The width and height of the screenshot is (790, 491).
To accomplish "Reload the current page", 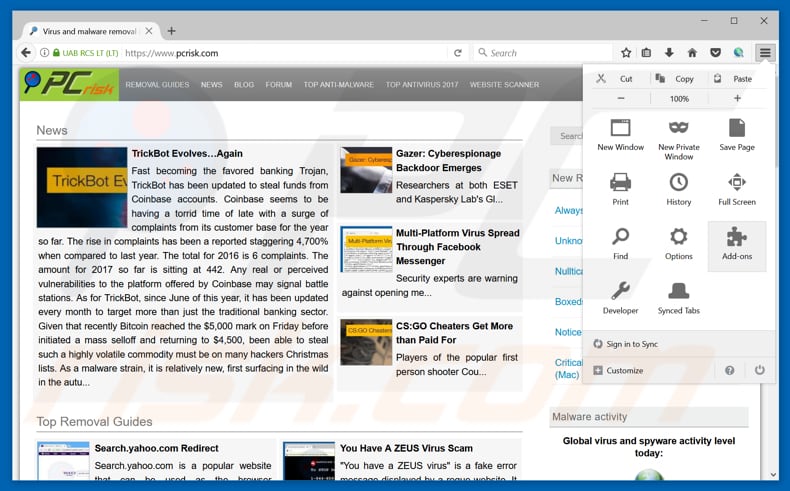I will [457, 53].
